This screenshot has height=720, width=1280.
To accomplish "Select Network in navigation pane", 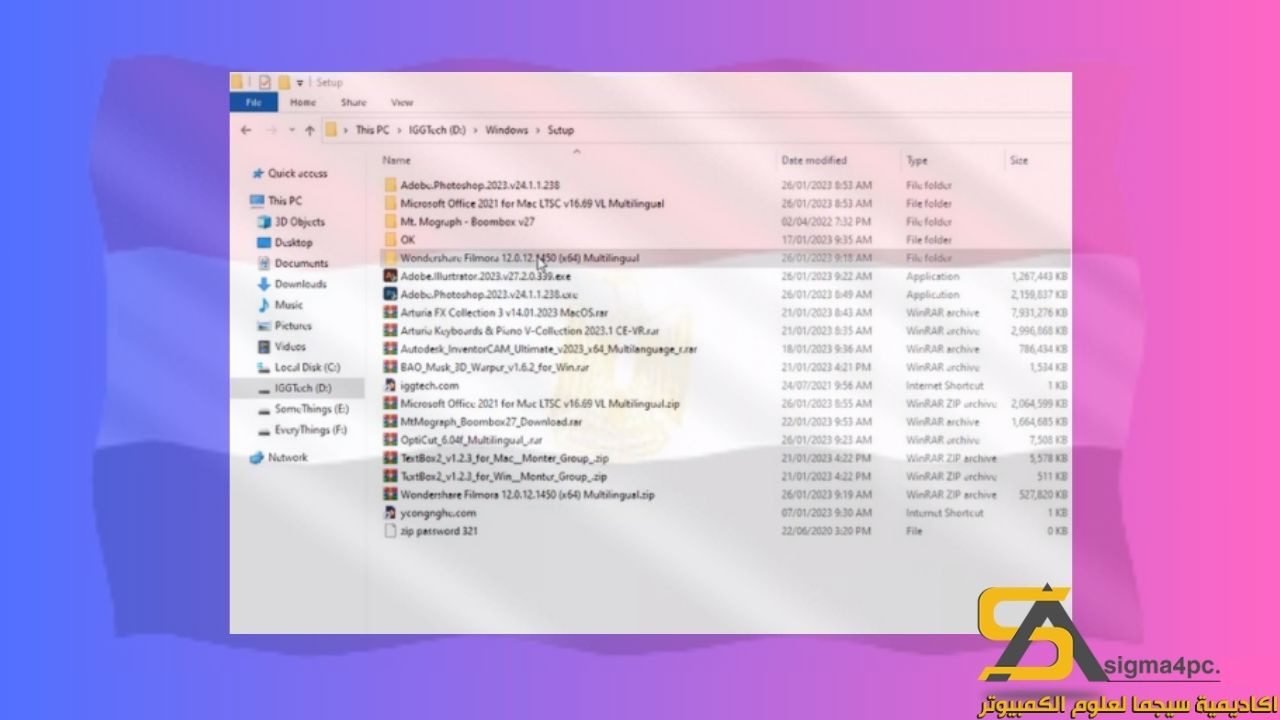I will [x=287, y=457].
